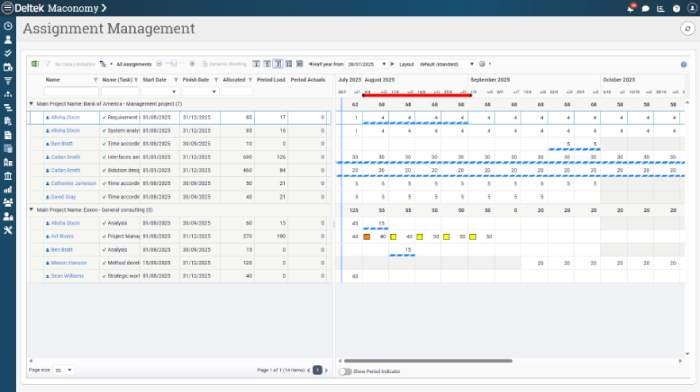
Task: Open the hierarchy org-chart sidebar icon
Action: click(x=8, y=94)
